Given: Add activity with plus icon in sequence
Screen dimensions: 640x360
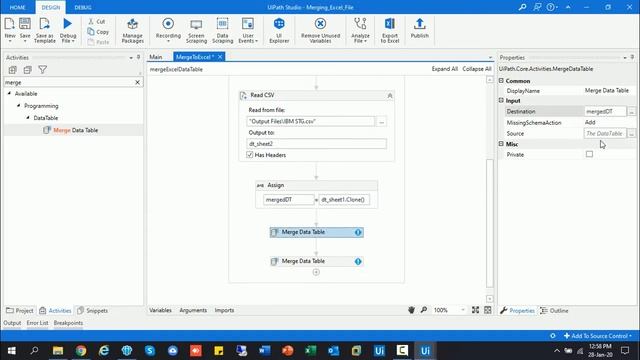Looking at the screenshot, I should click(x=316, y=272).
